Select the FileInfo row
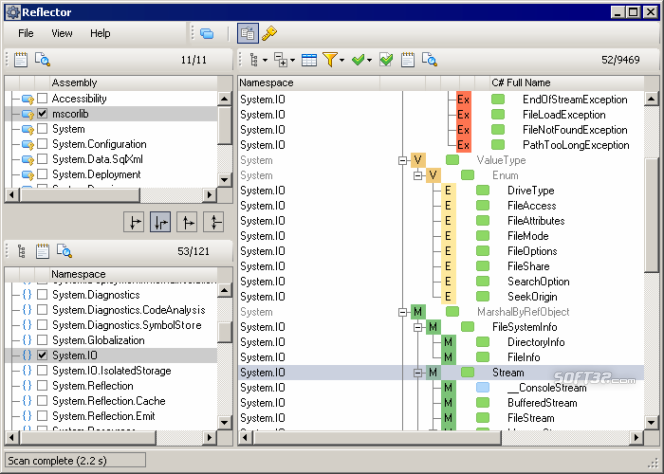 tap(441, 357)
